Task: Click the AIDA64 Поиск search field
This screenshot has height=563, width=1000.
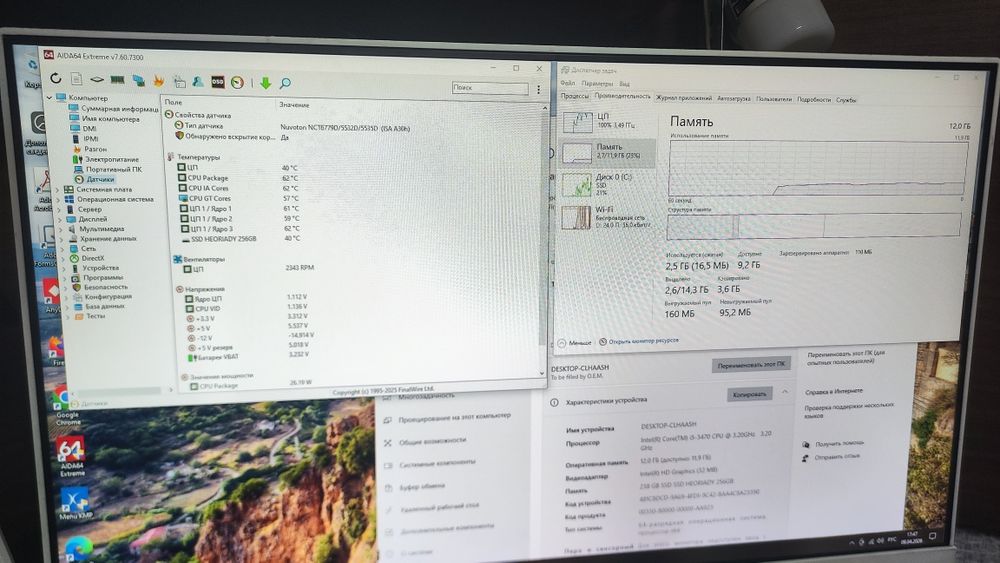Action: (x=490, y=87)
